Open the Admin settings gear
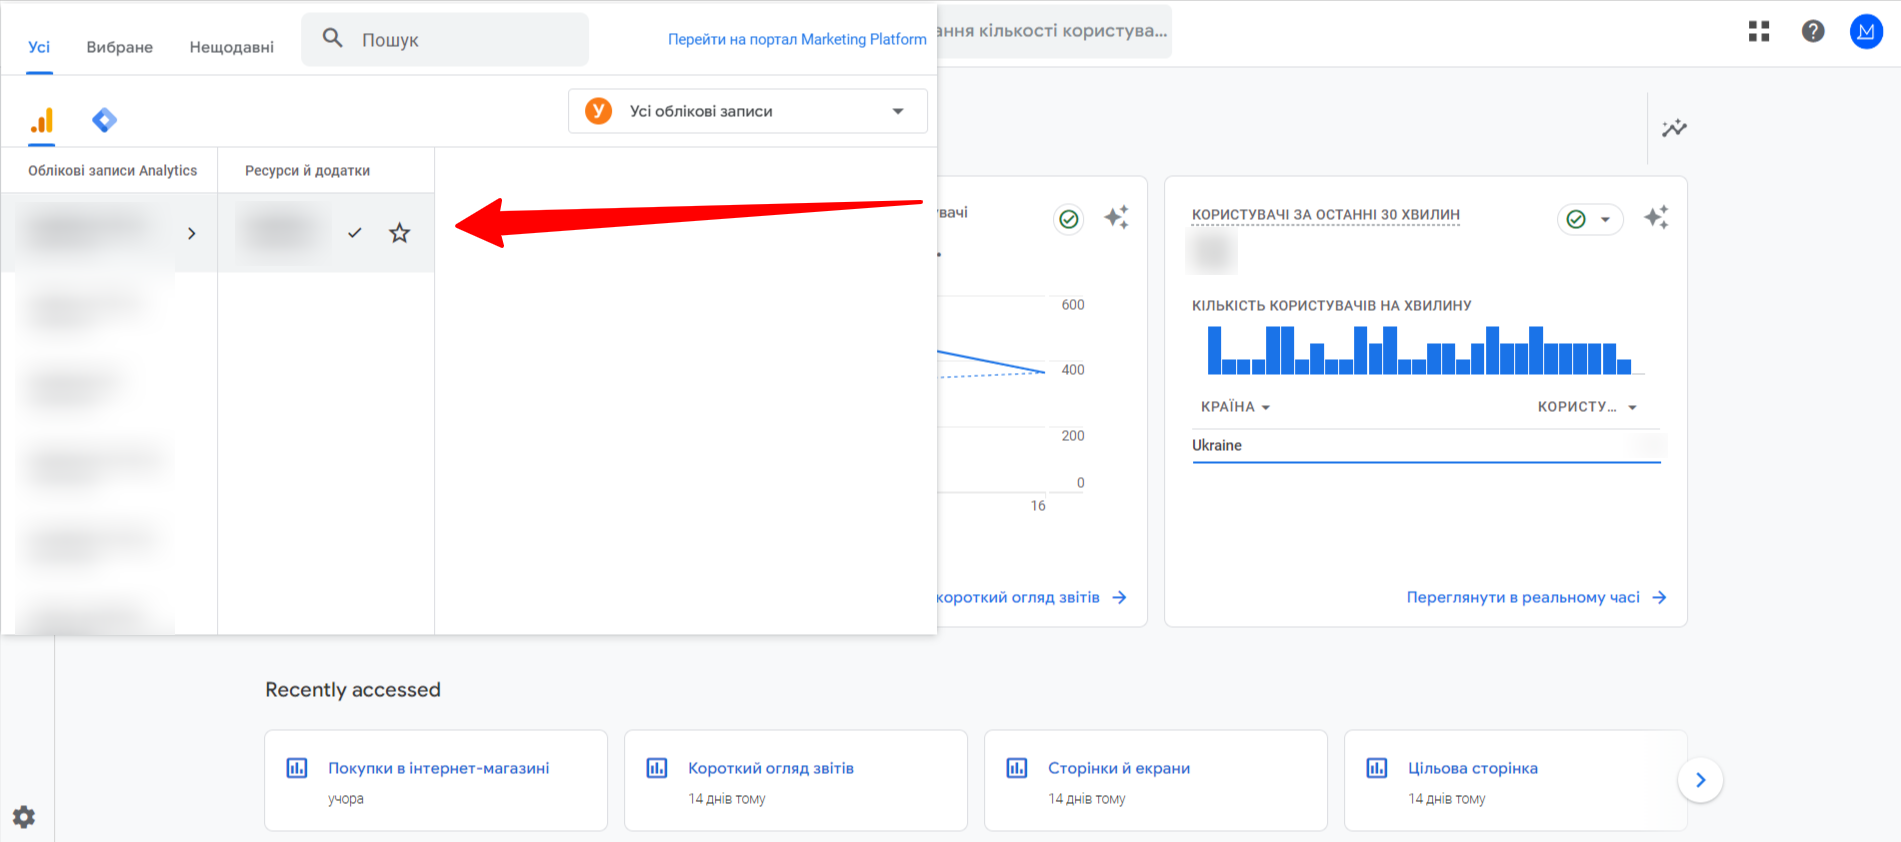The width and height of the screenshot is (1901, 842). 24,817
